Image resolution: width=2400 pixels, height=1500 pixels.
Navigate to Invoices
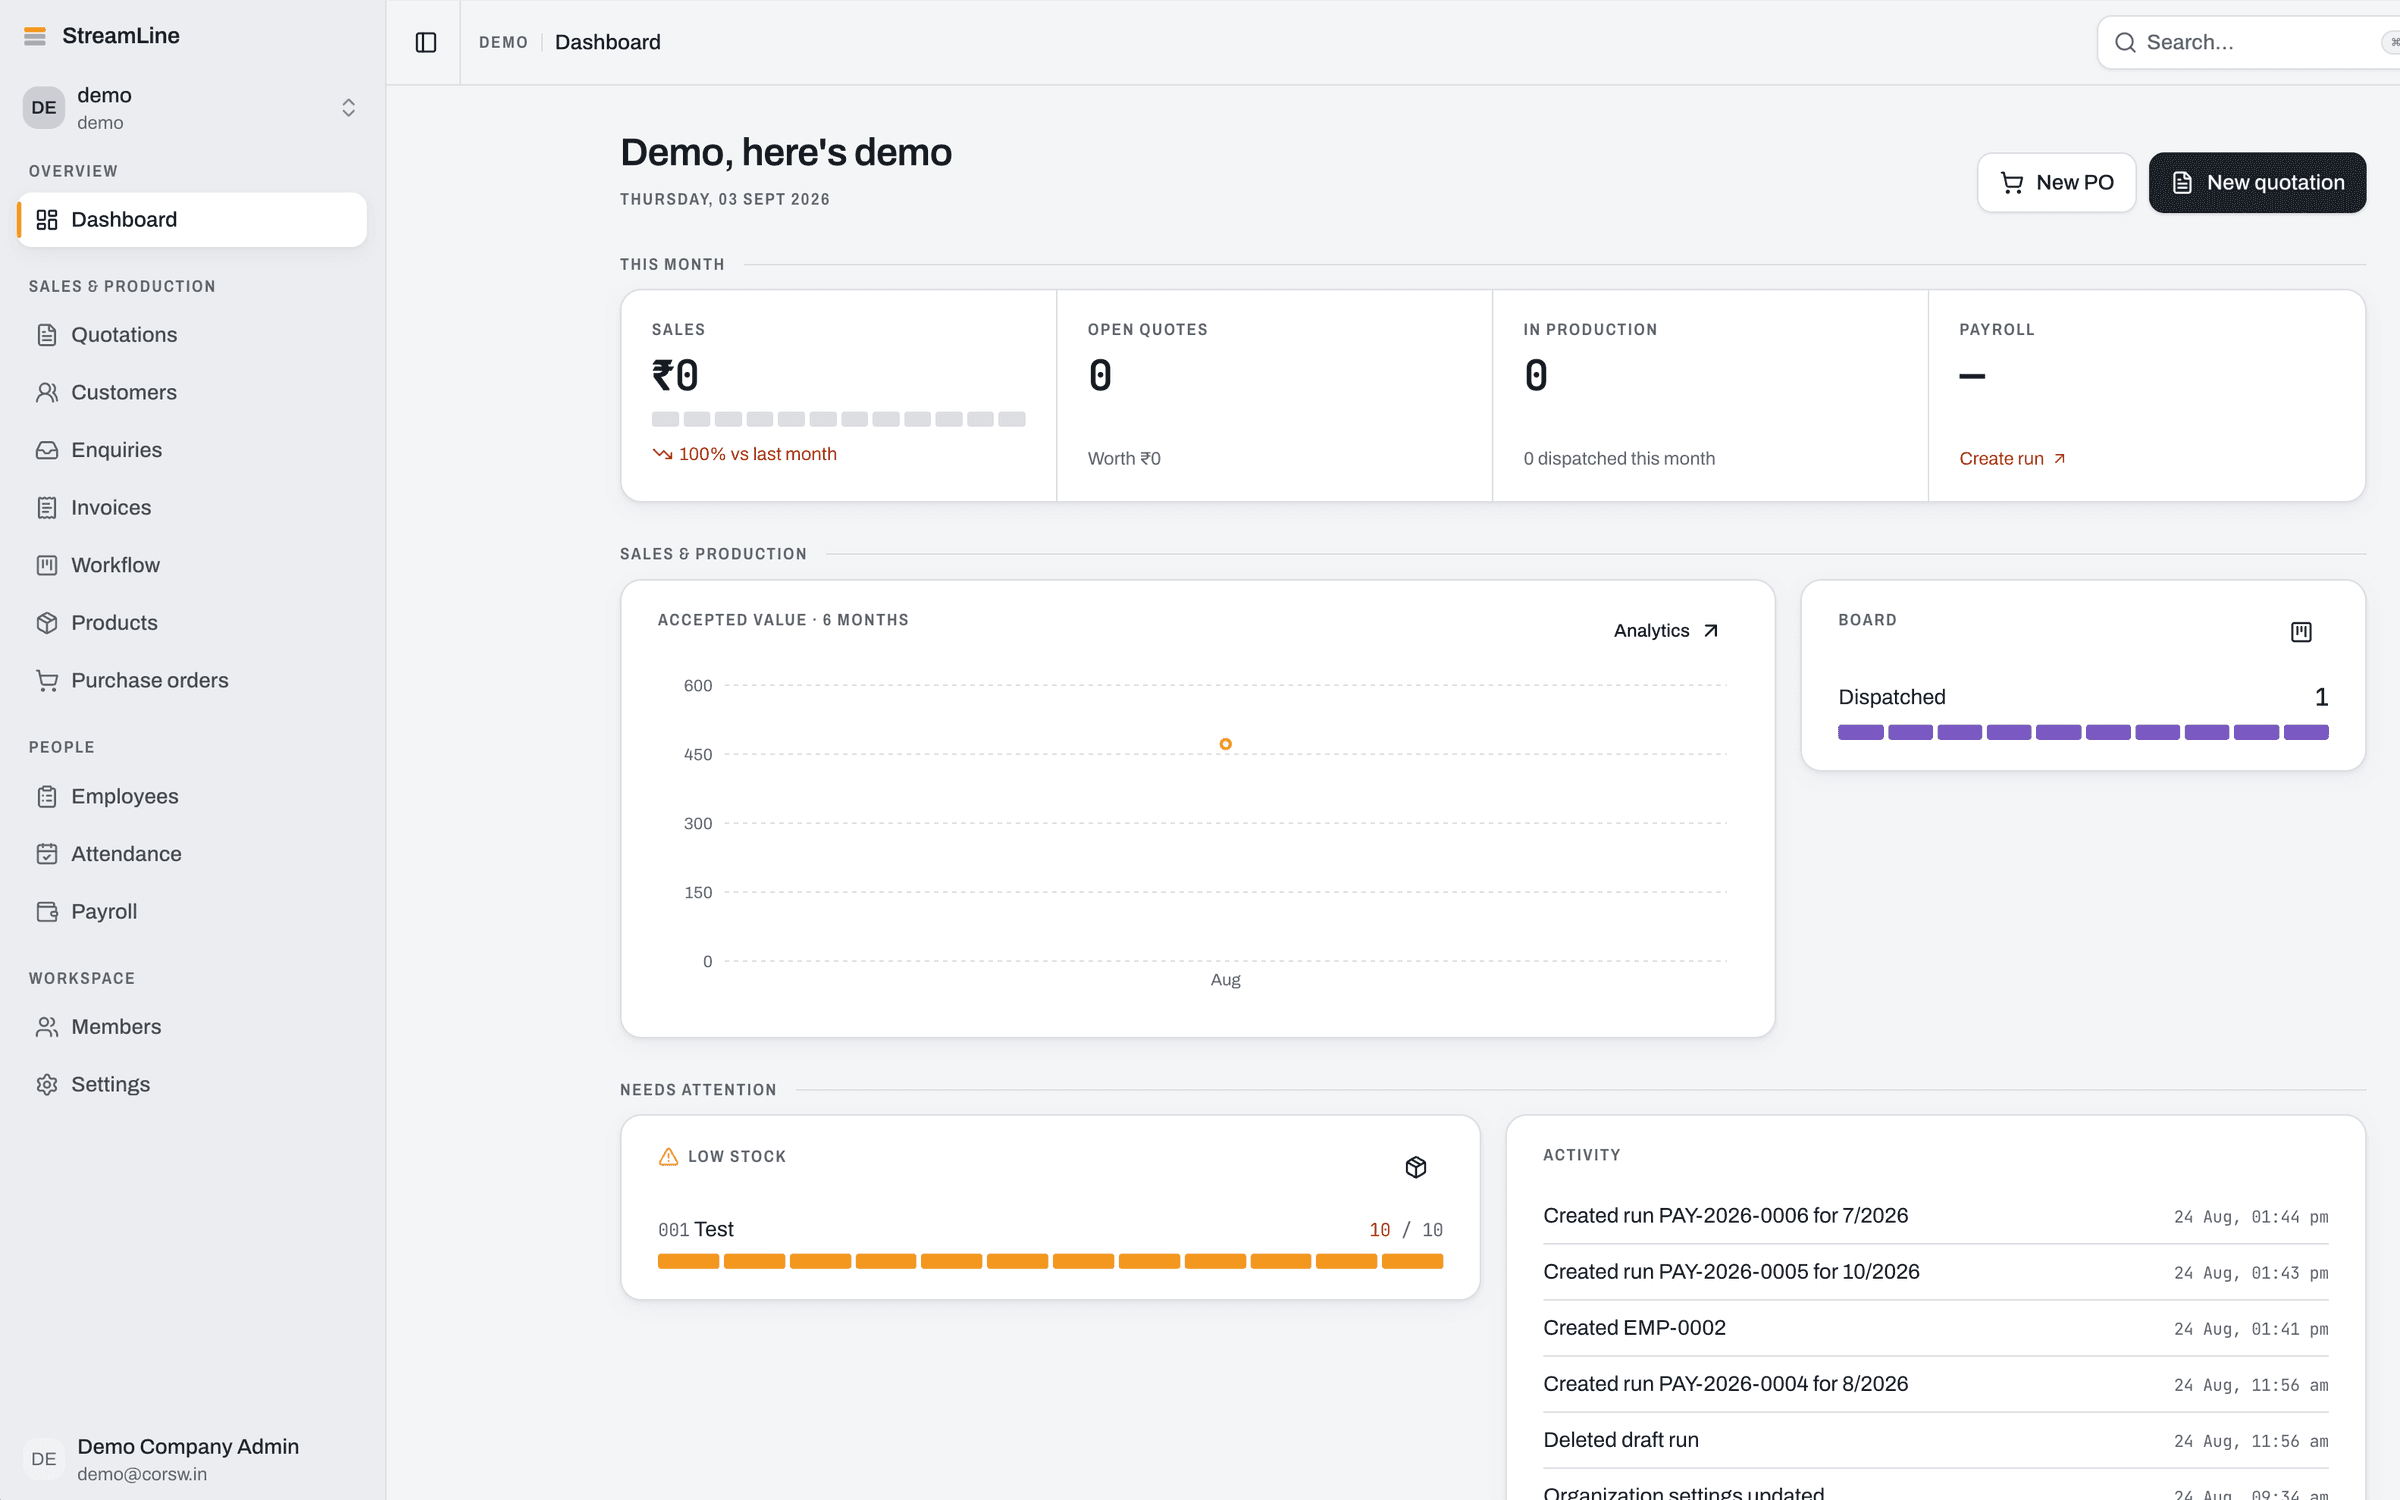coord(192,508)
